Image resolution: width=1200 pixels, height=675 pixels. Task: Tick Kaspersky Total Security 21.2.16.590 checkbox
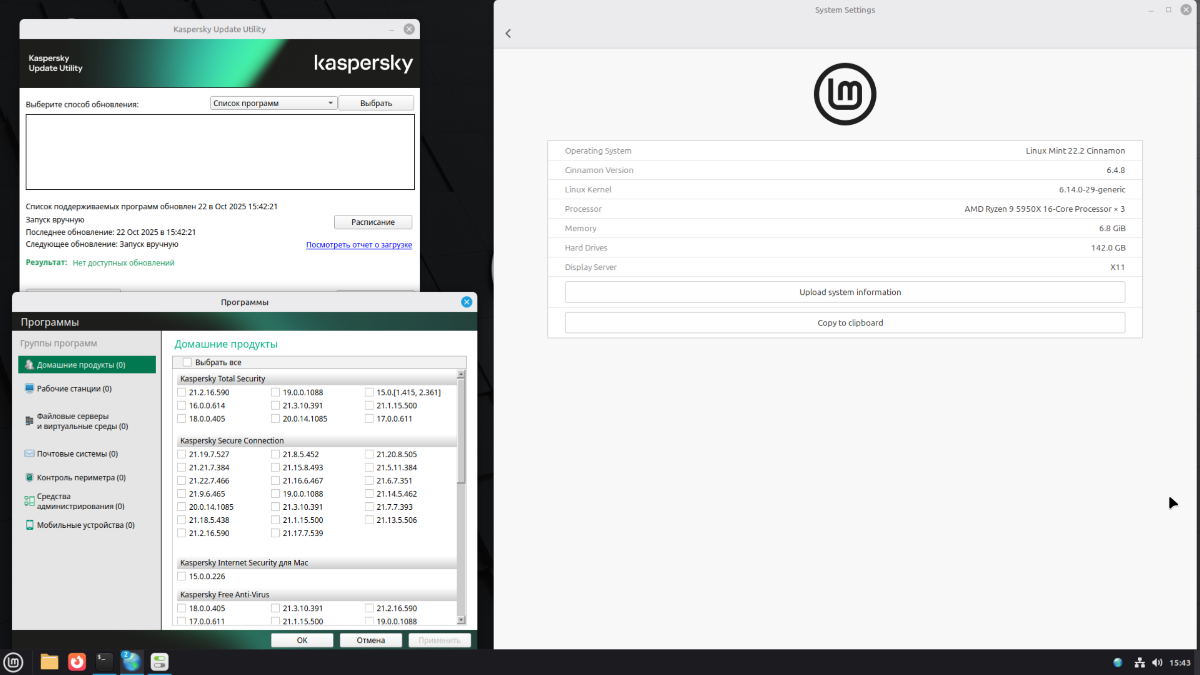pos(182,393)
